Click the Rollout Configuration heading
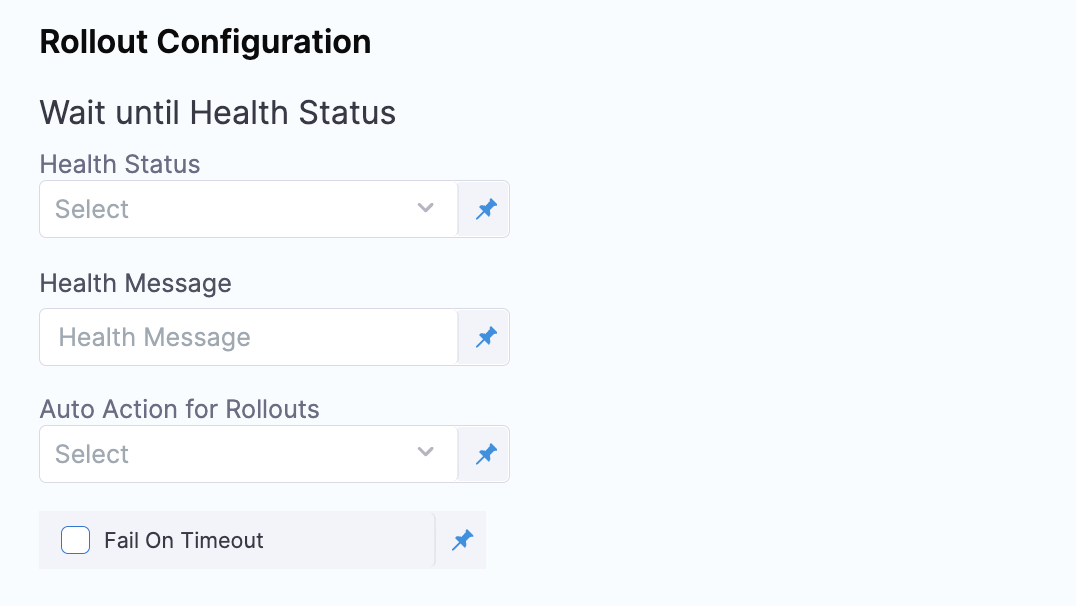Viewport: 1076px width, 606px height. click(x=205, y=42)
